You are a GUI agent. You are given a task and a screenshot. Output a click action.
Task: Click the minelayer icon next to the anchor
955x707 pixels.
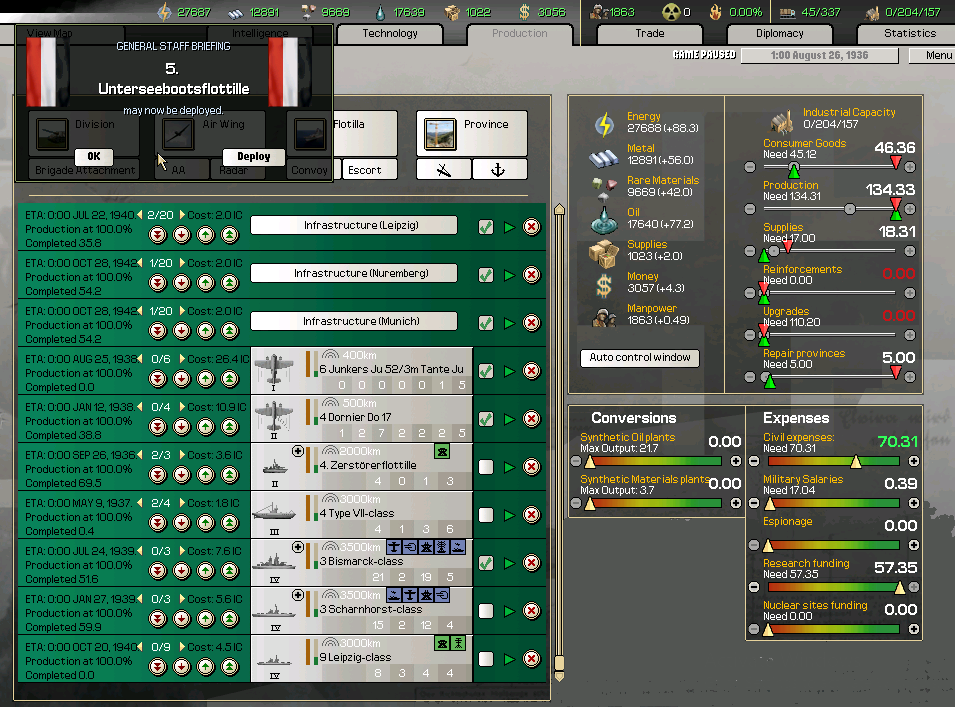tap(443, 168)
